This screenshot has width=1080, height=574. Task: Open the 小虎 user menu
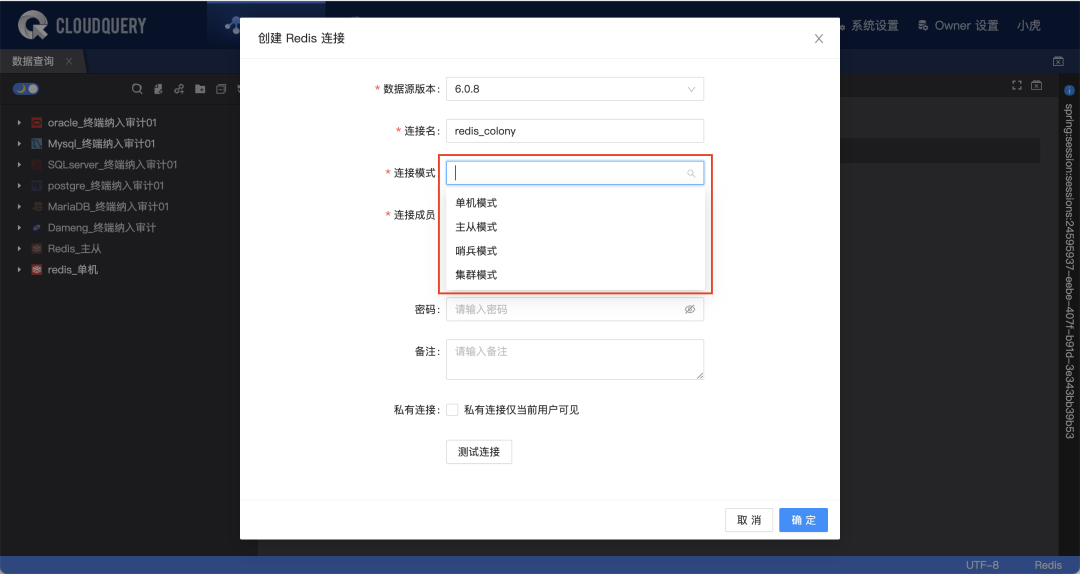click(x=1028, y=26)
